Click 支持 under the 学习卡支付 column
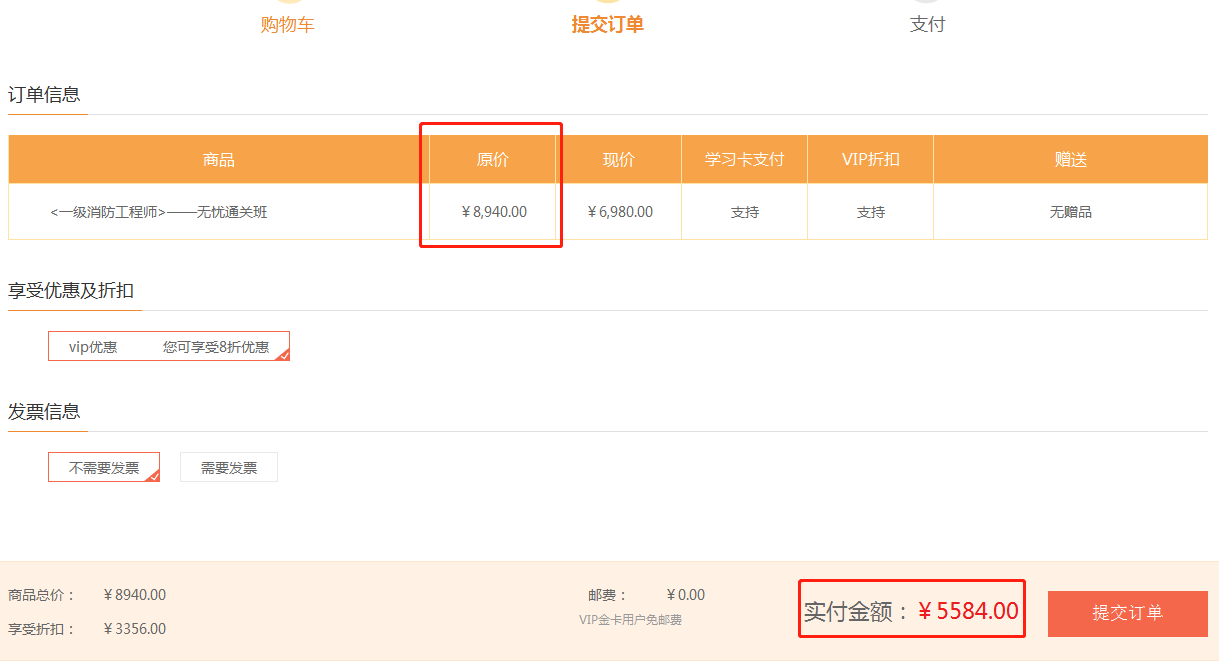Viewport: 1219px width, 663px height. [x=744, y=212]
